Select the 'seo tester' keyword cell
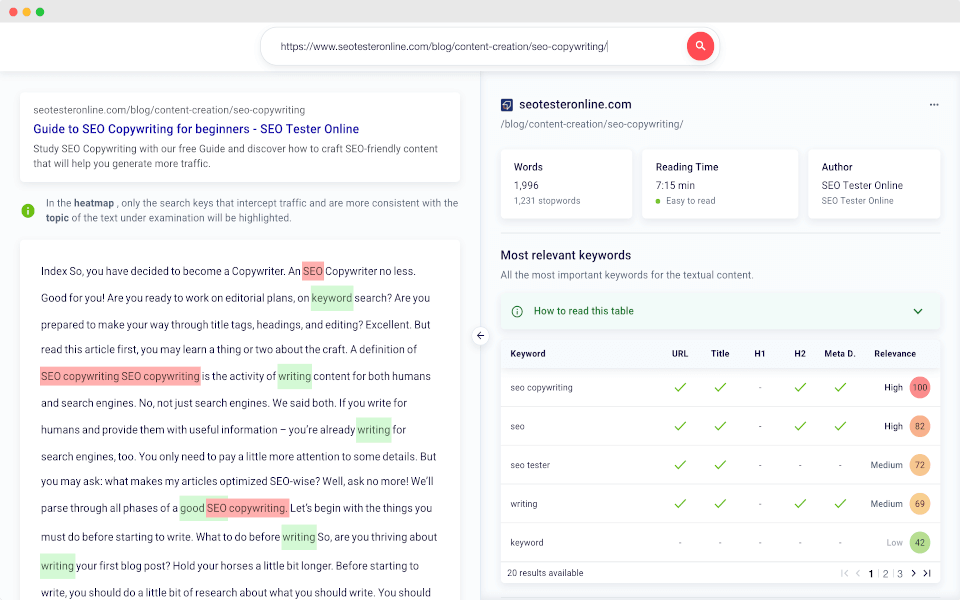 pos(530,465)
